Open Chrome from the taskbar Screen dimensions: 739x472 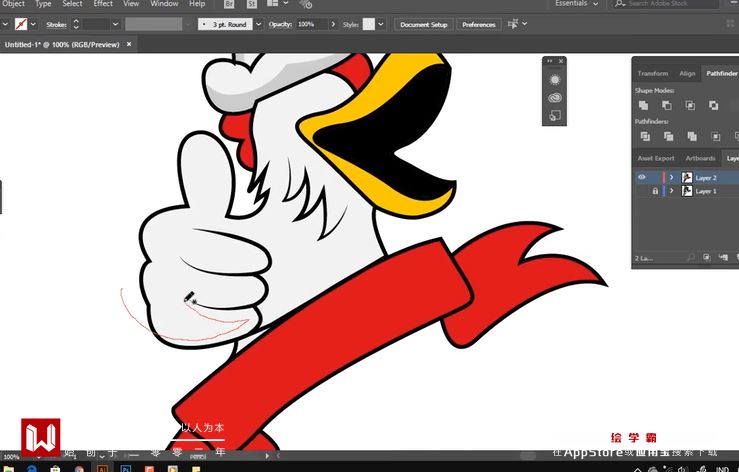79,469
